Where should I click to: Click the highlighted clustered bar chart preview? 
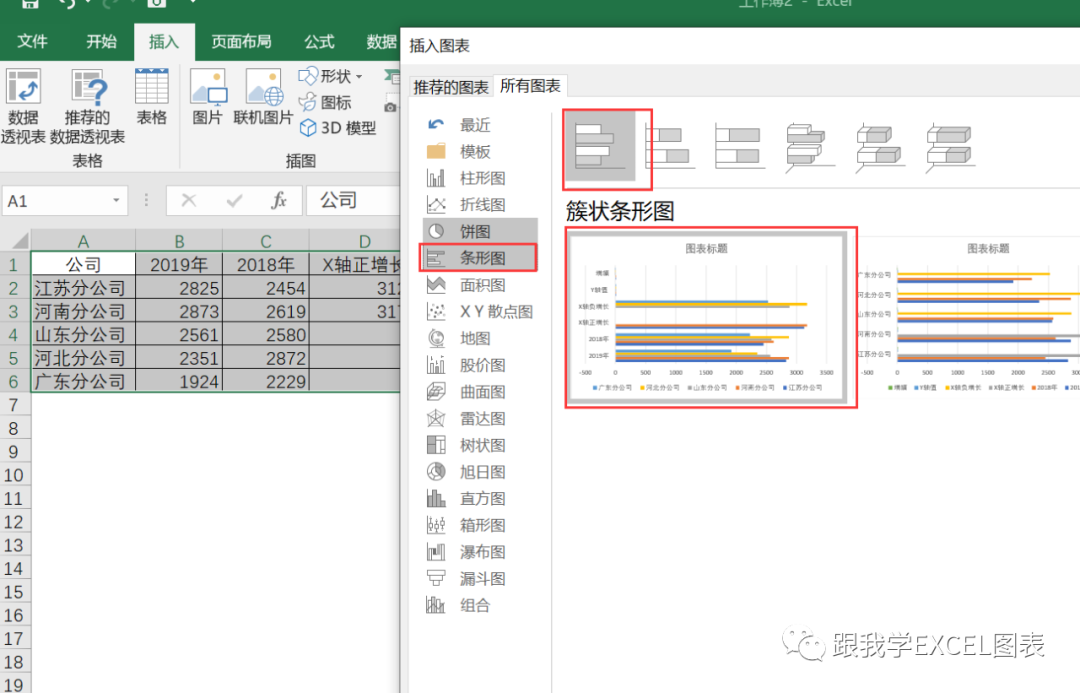click(x=711, y=316)
